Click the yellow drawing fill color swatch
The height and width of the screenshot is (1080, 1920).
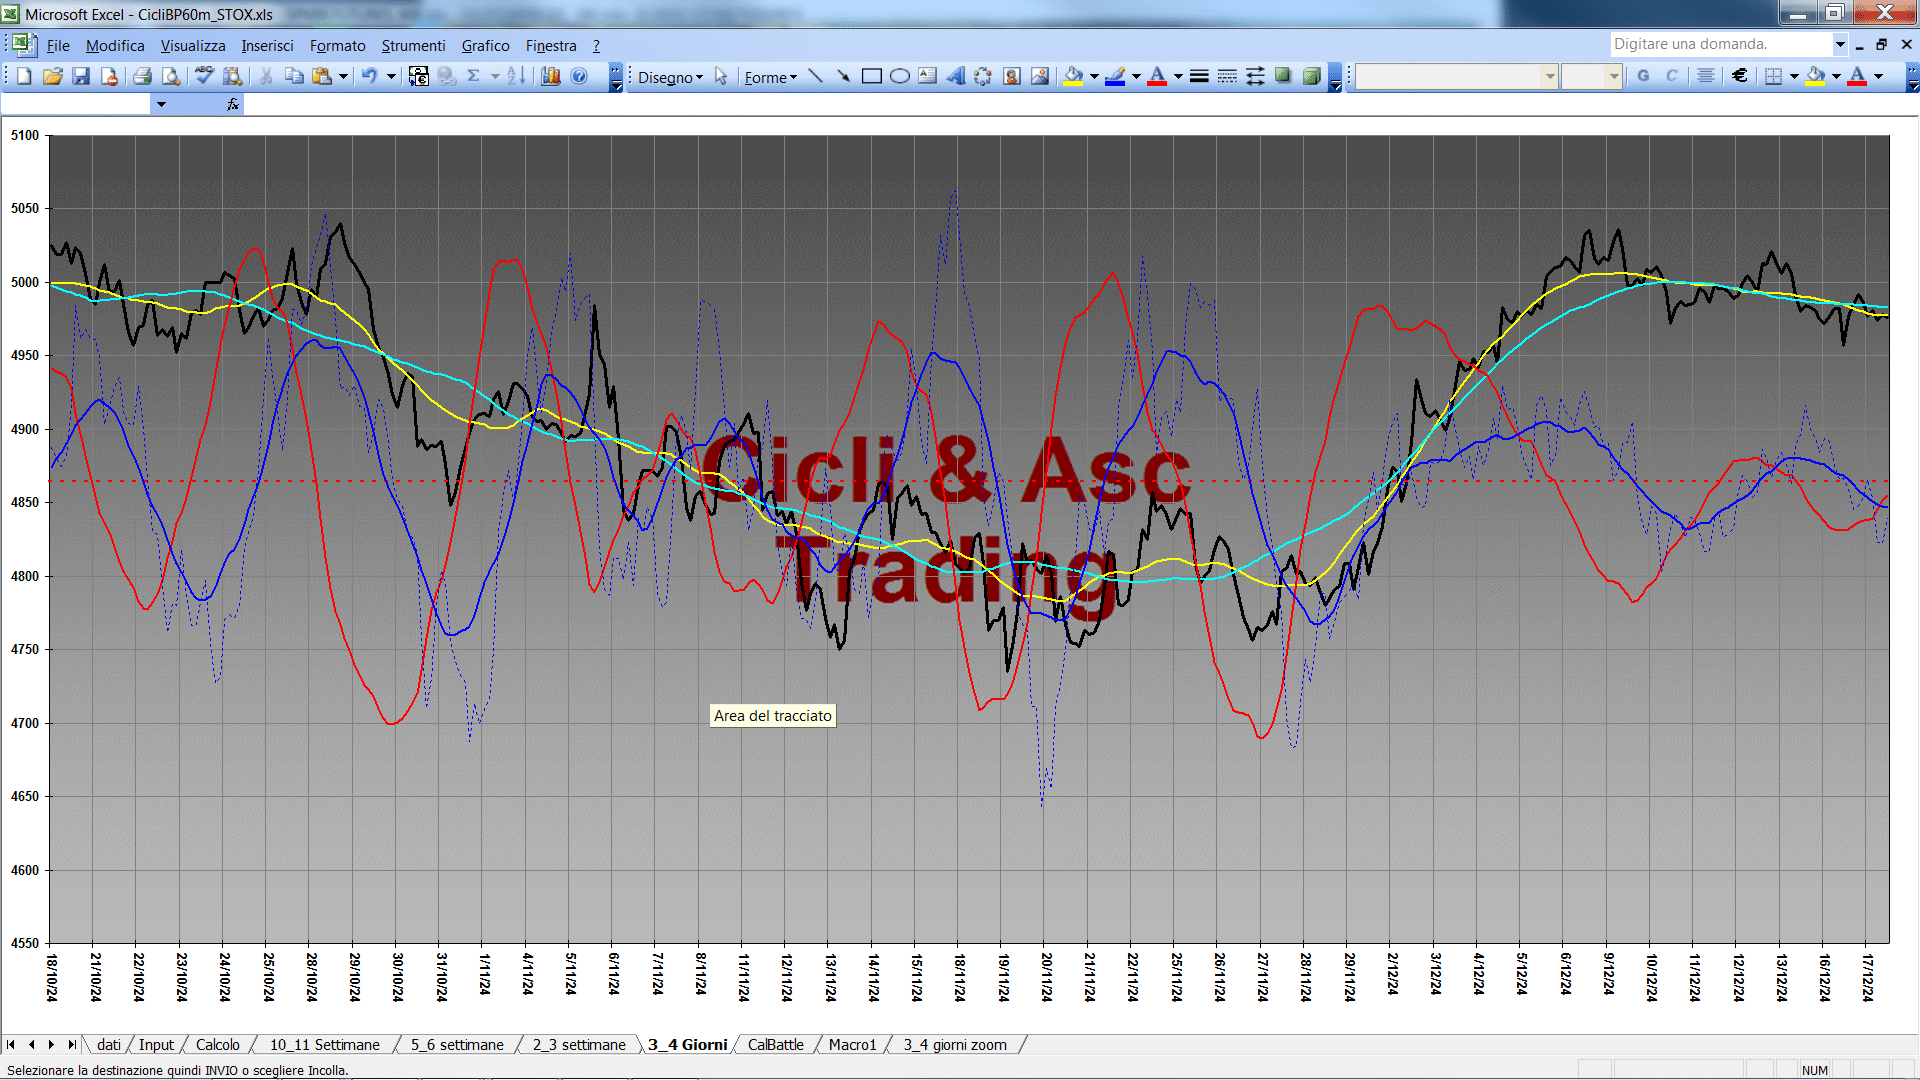1074,76
